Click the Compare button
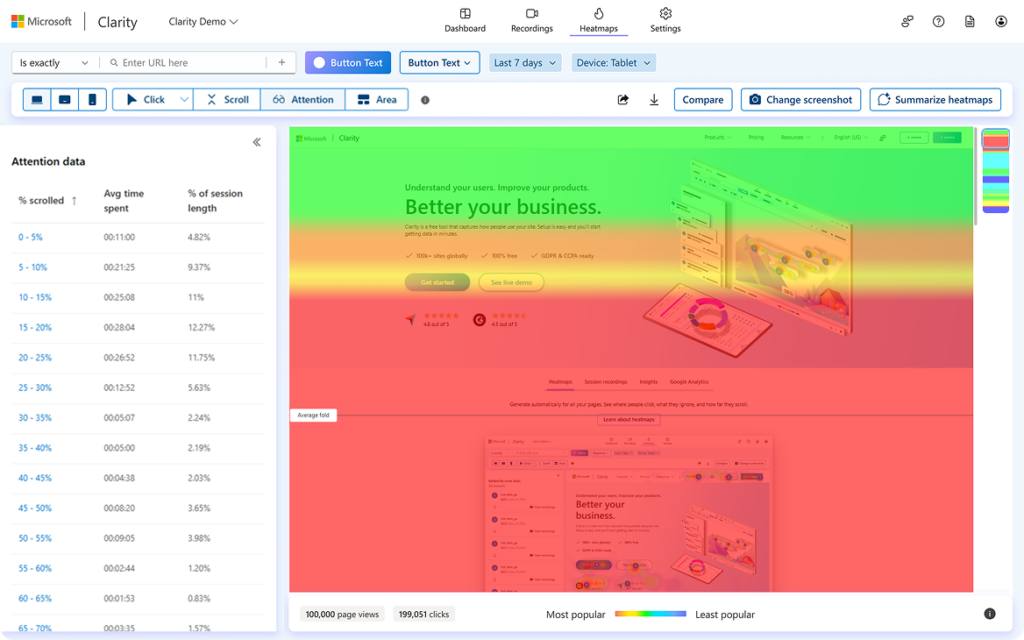 [x=703, y=100]
